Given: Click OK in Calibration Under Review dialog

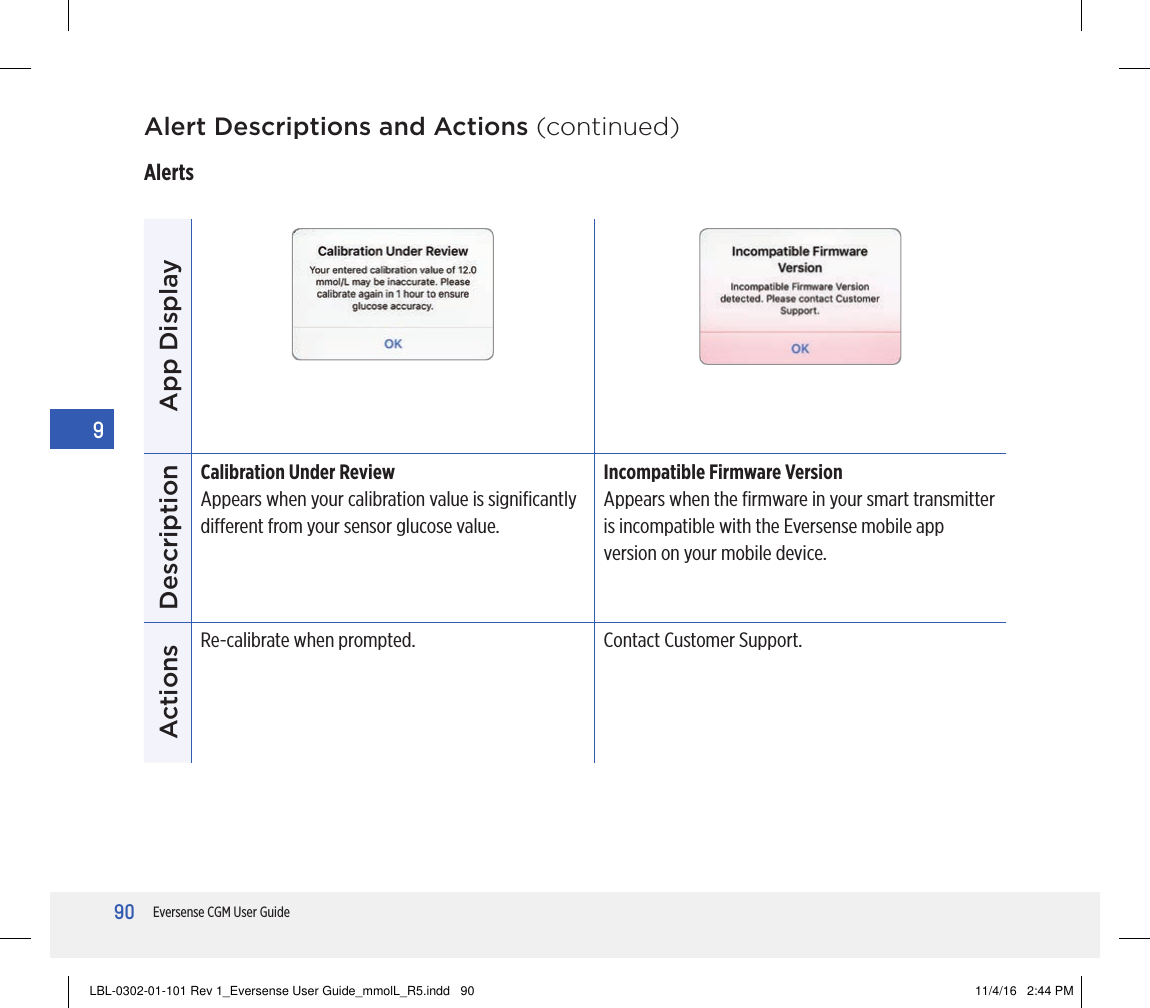Looking at the screenshot, I should click(392, 343).
